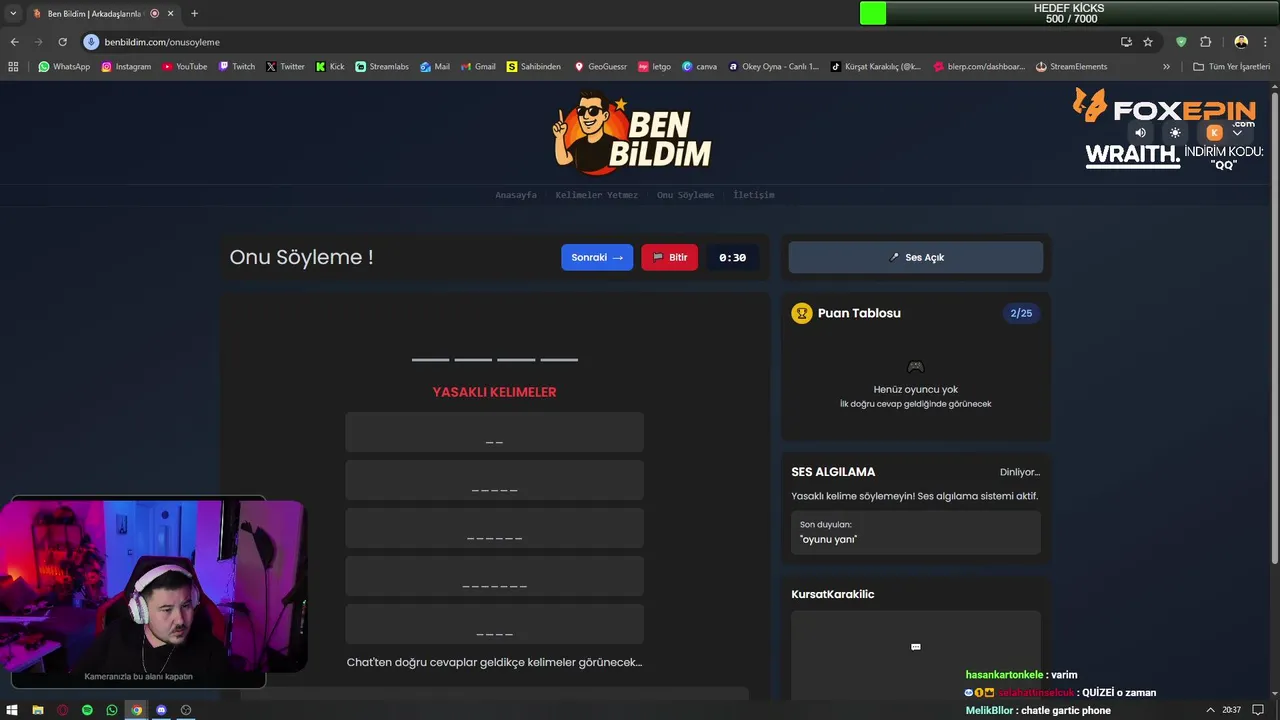1280x720 pixels.
Task: Open the letgo bookmark
Action: (x=655, y=67)
